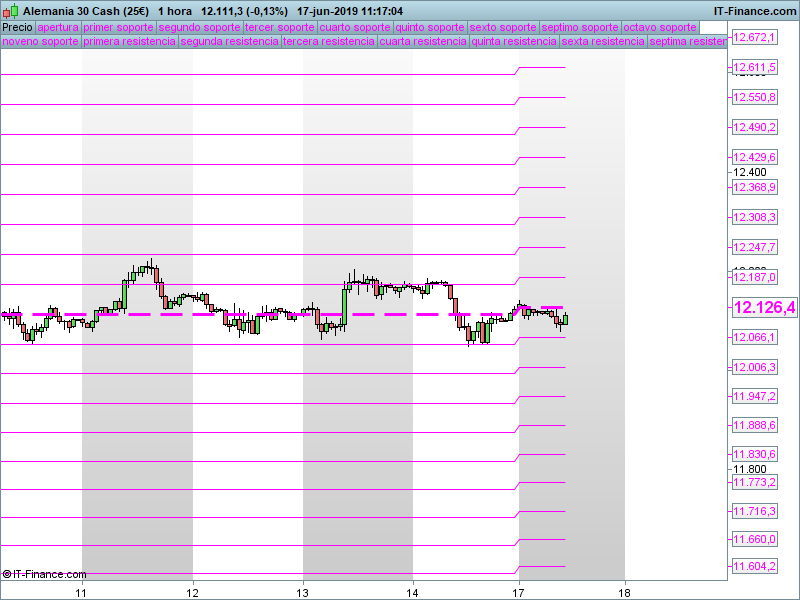Click the 'segundo soporte' legend label
The height and width of the screenshot is (600, 800).
tap(199, 27)
